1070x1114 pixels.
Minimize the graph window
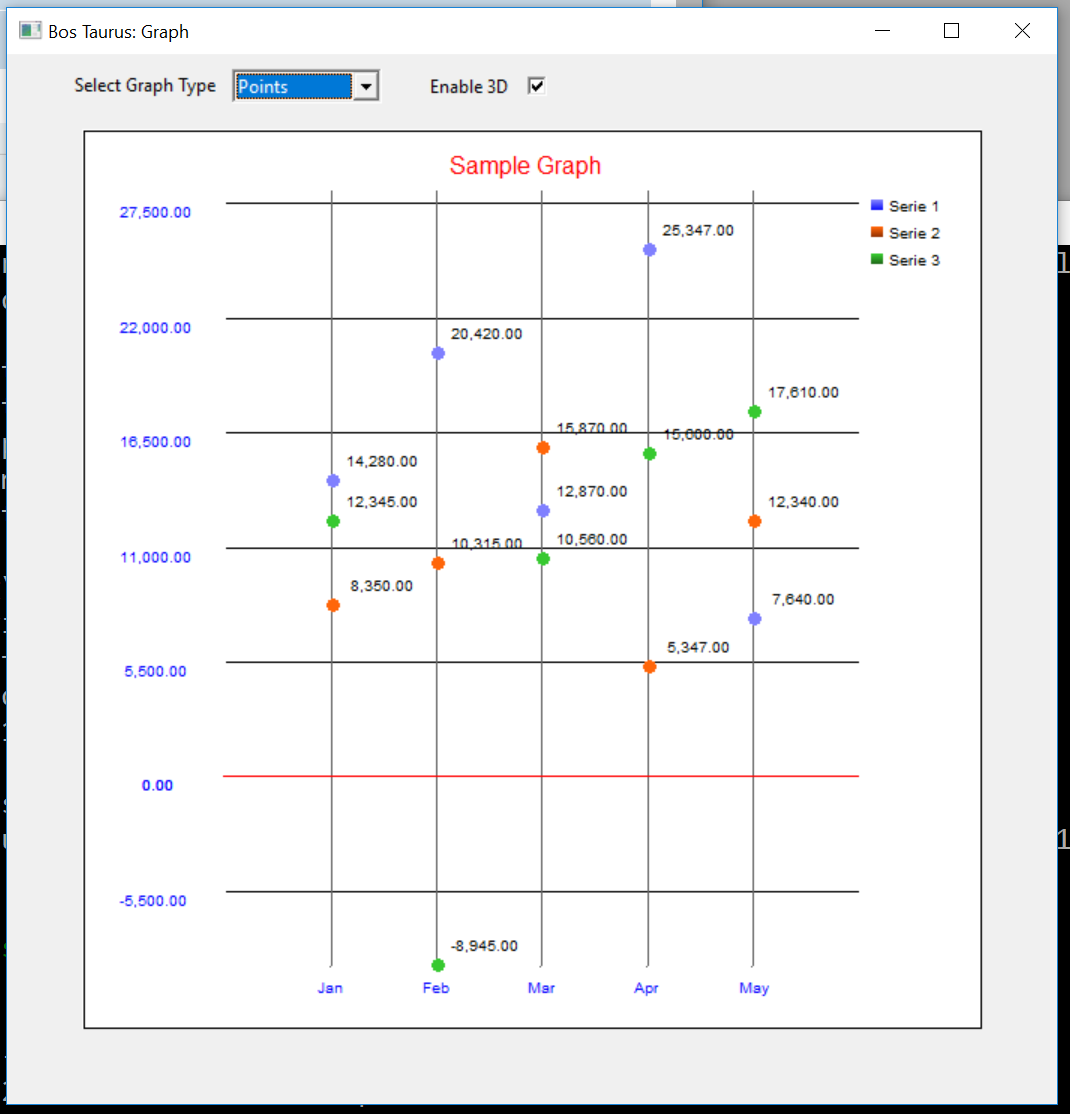pos(882,31)
